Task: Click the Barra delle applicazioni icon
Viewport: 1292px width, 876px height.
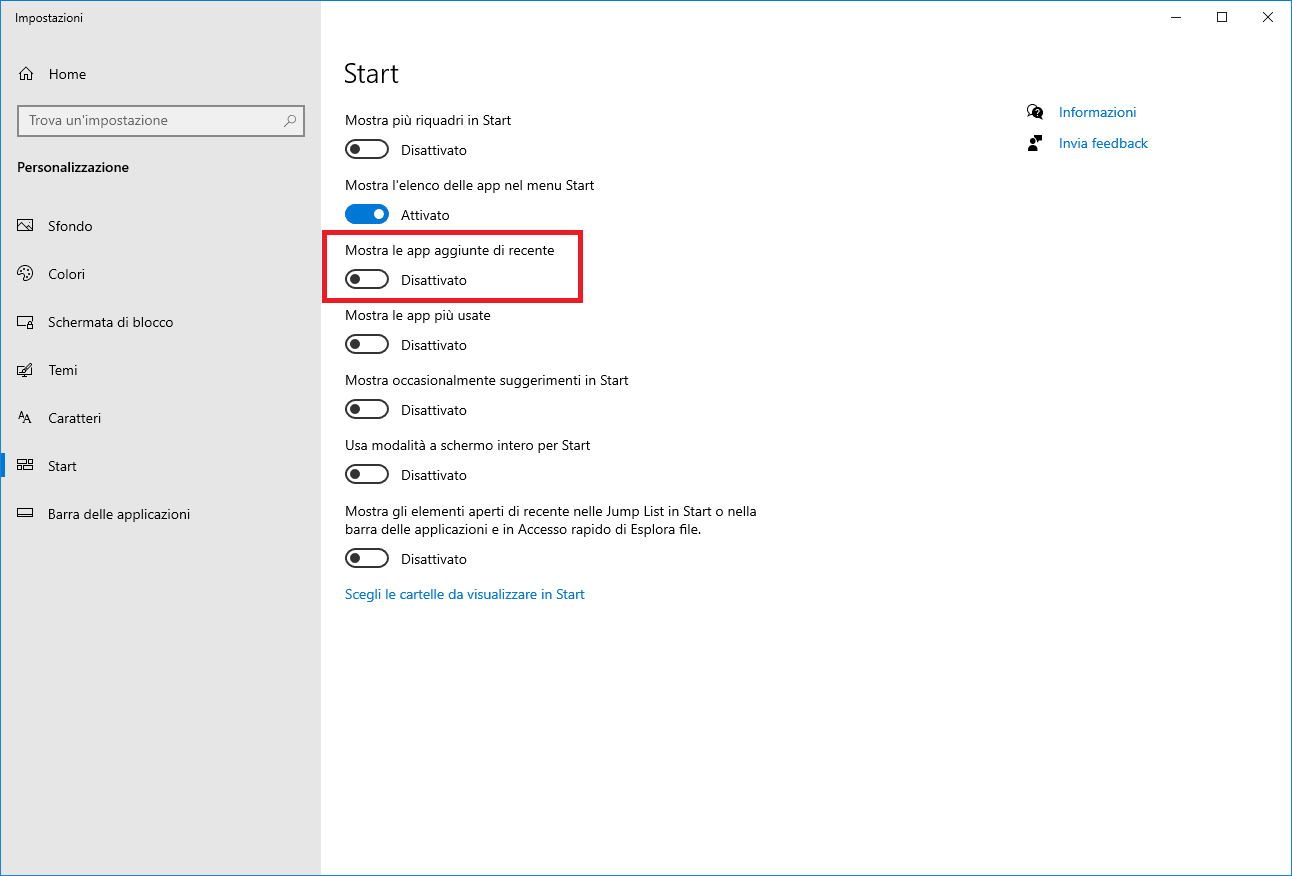Action: 26,514
